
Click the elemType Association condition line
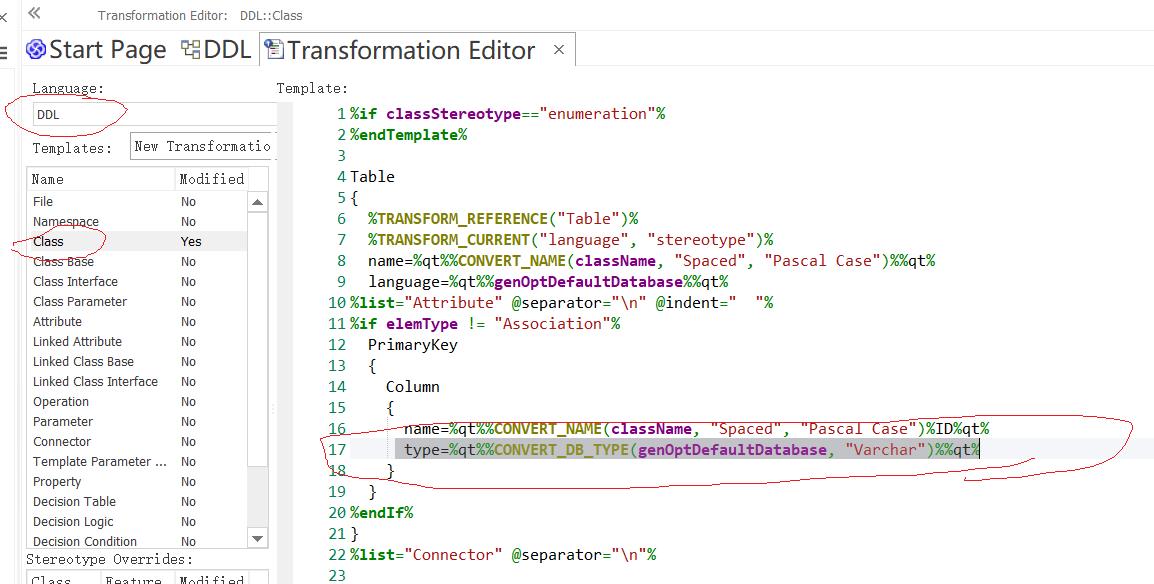pos(485,324)
